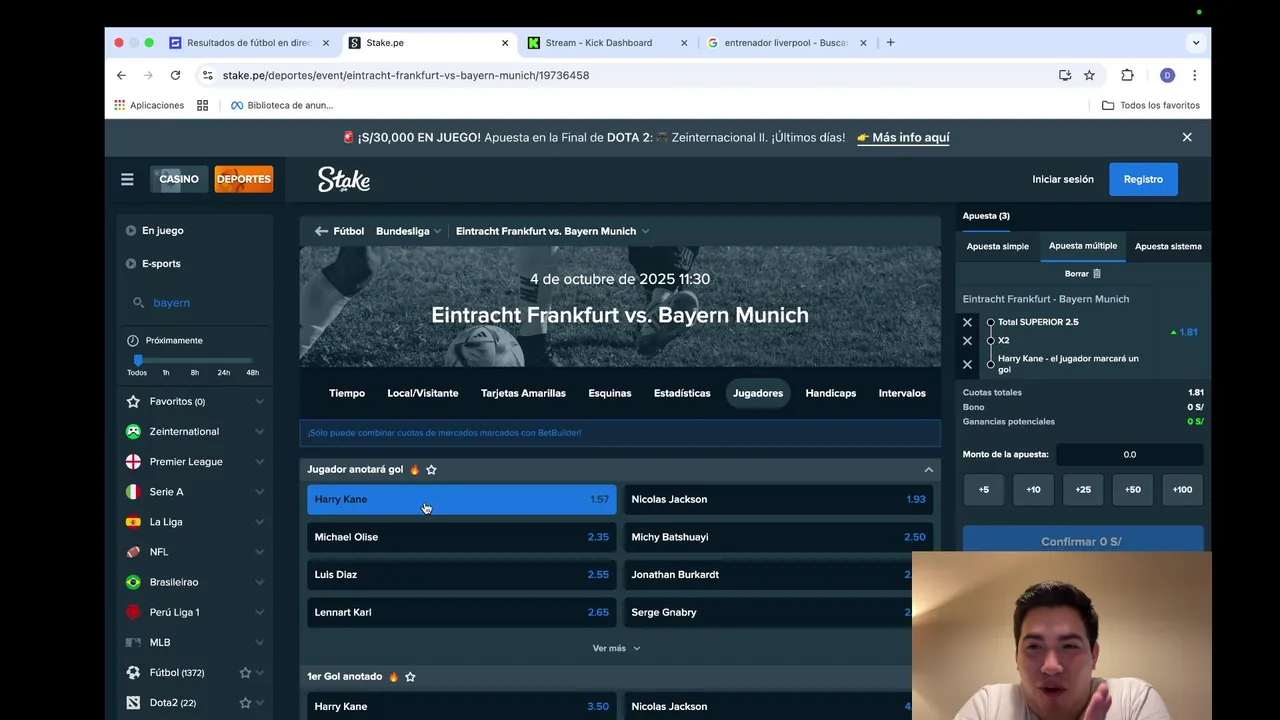Remove Total SUPERIOR 2.5 from bet slip
The image size is (1280, 720).
pyautogui.click(x=967, y=322)
